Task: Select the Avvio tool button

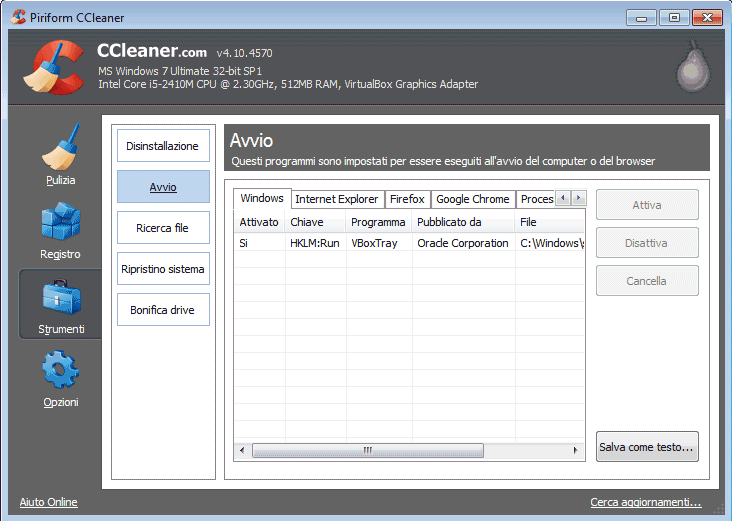Action: click(163, 187)
